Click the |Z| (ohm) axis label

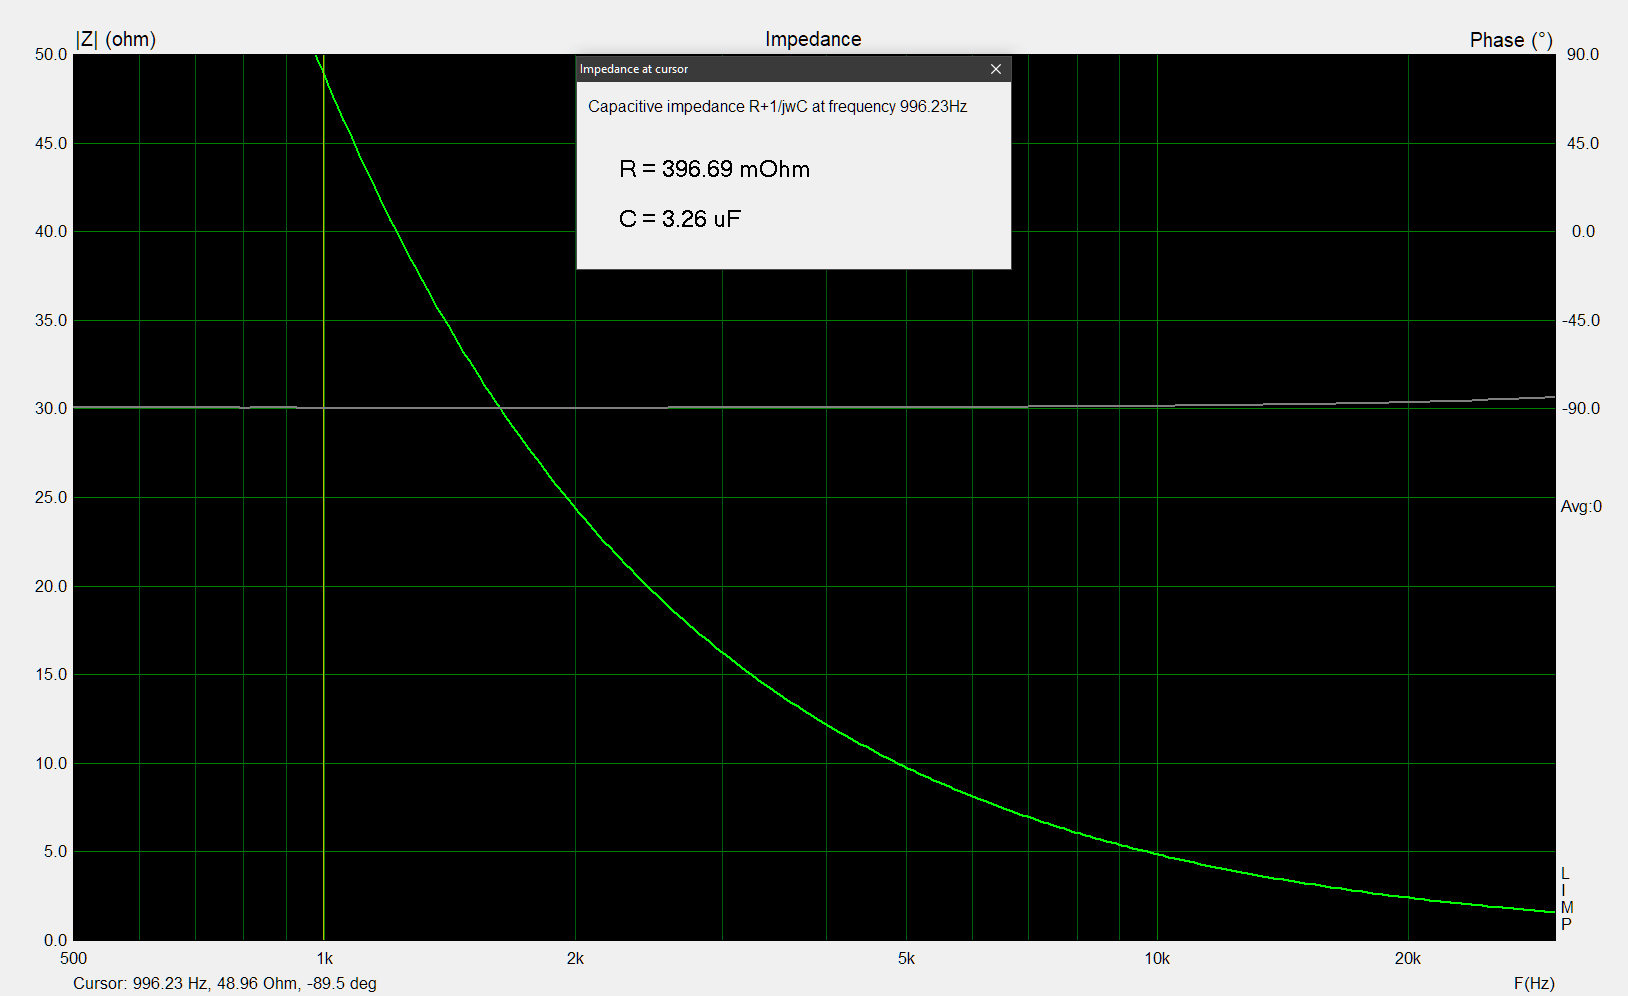tap(116, 39)
